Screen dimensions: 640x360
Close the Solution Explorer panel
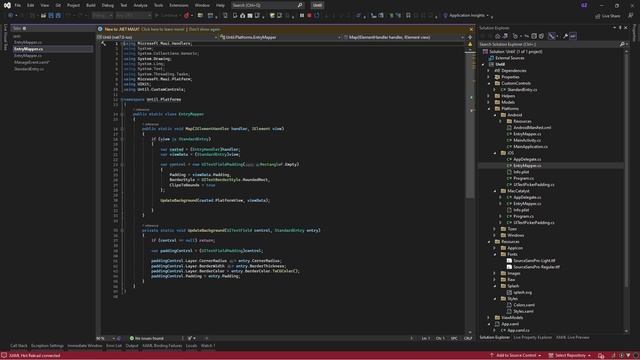[626, 28]
